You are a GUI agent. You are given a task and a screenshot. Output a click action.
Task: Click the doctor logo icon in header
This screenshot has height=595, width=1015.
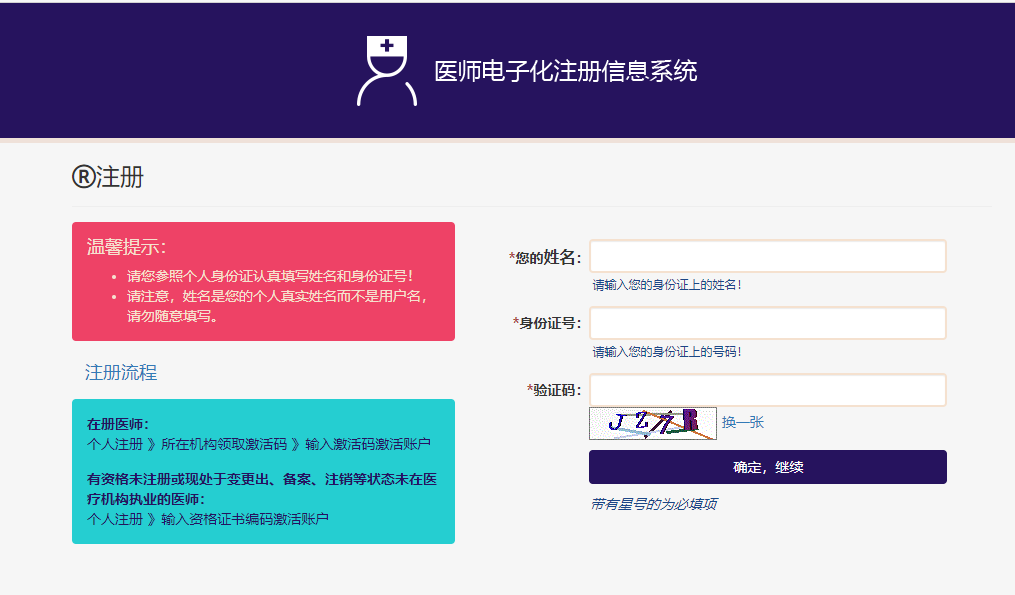coord(386,71)
